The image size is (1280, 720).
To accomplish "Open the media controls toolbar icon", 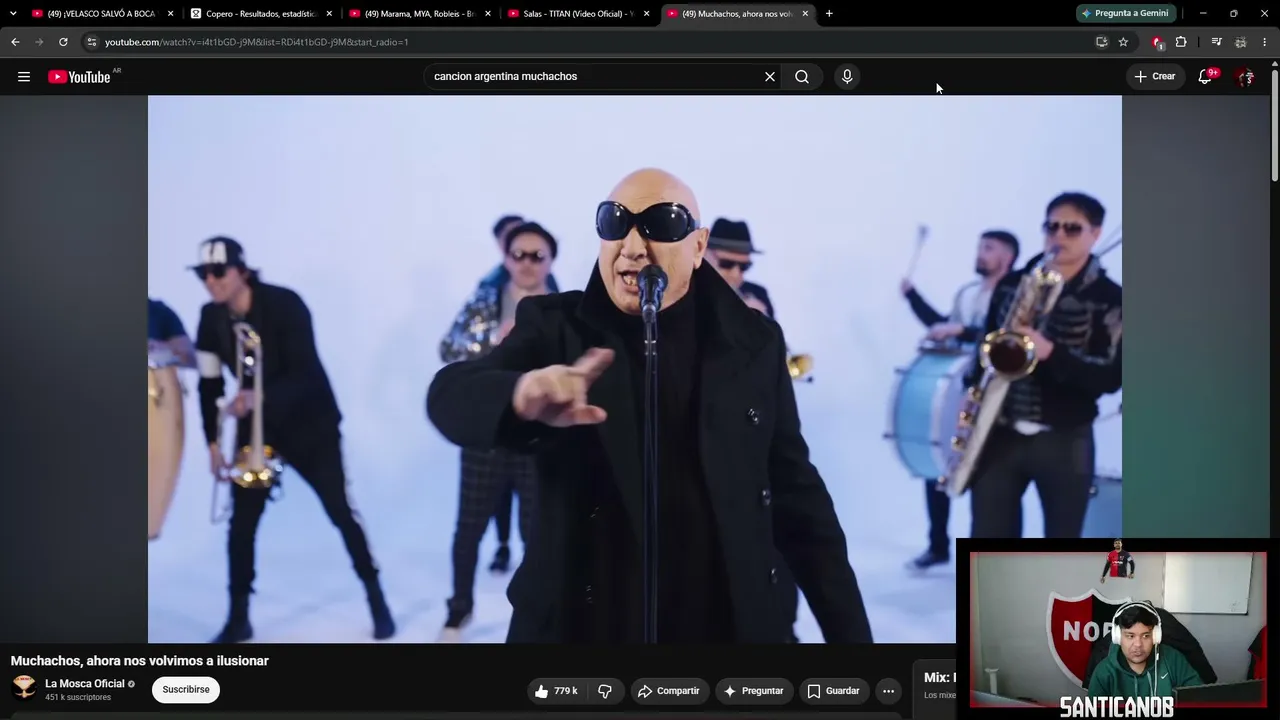I will 1216,42.
